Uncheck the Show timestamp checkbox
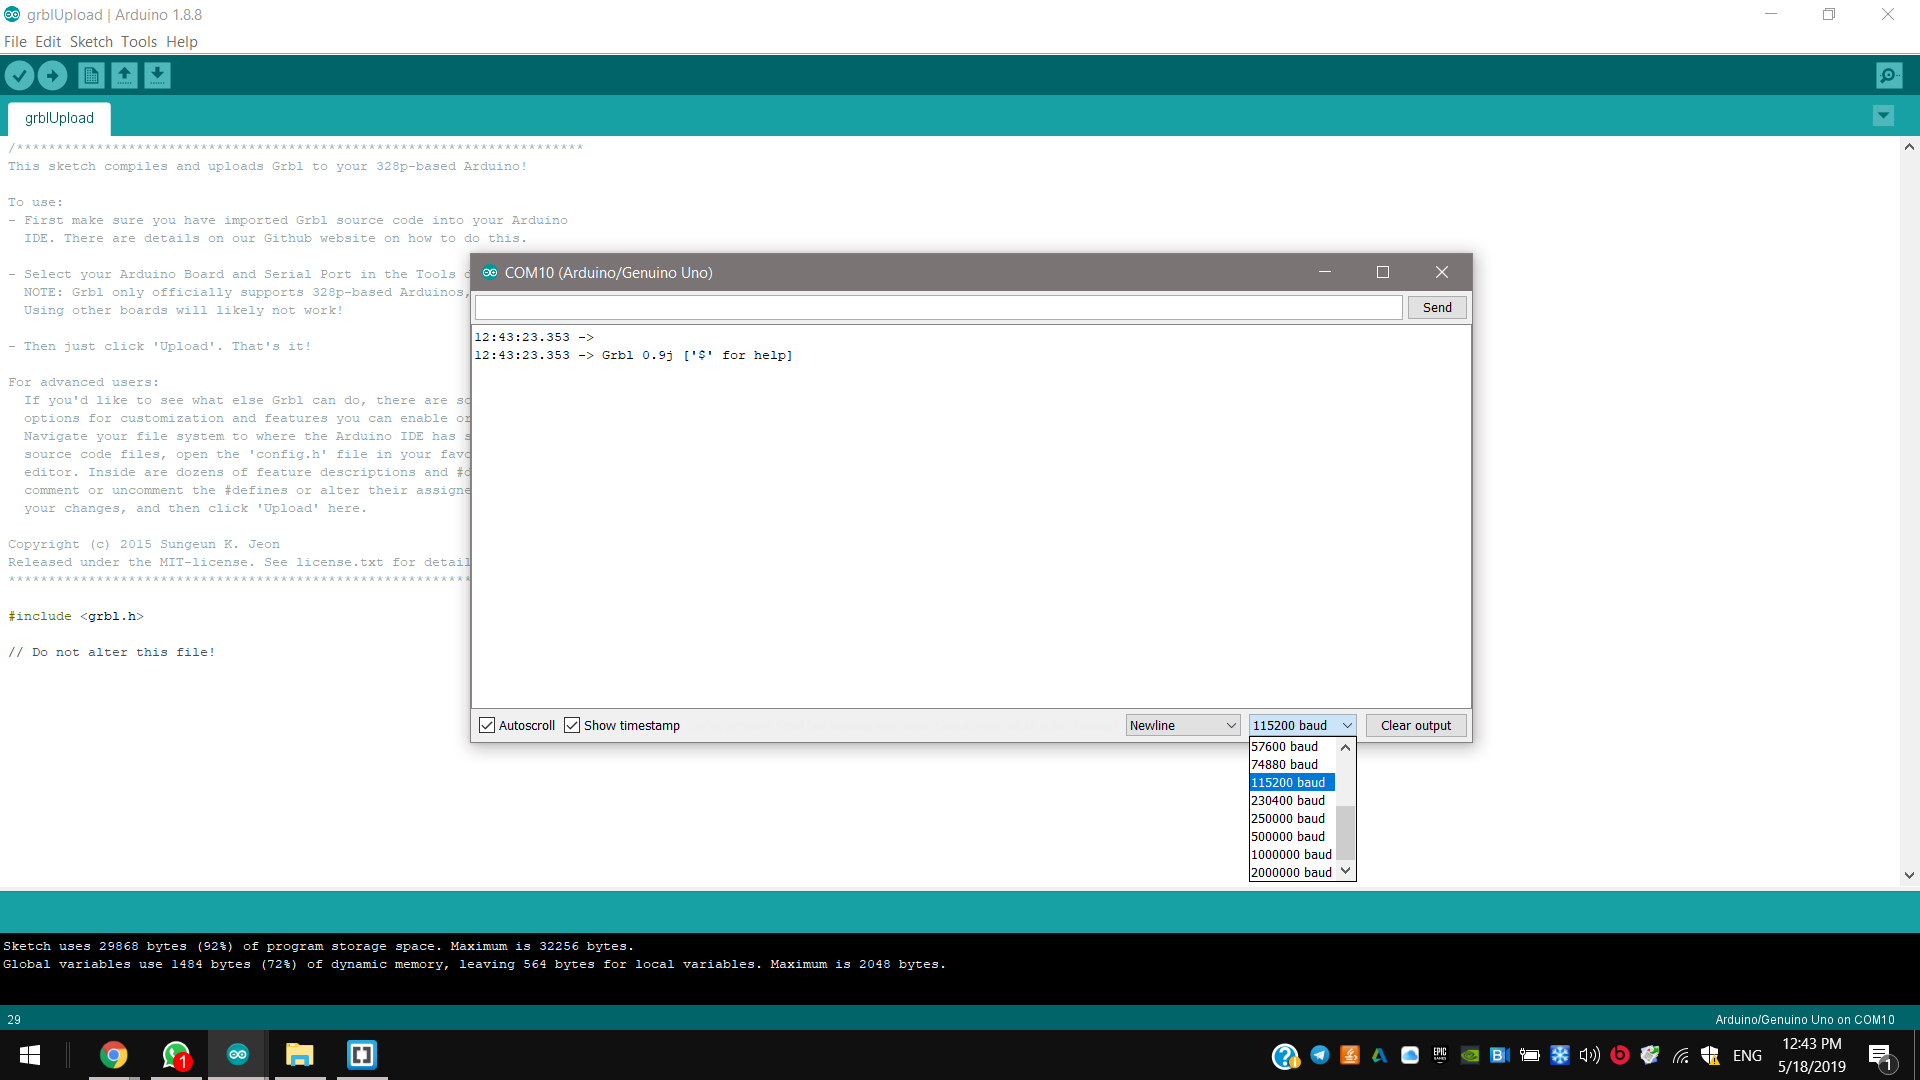This screenshot has height=1080, width=1920. (572, 725)
